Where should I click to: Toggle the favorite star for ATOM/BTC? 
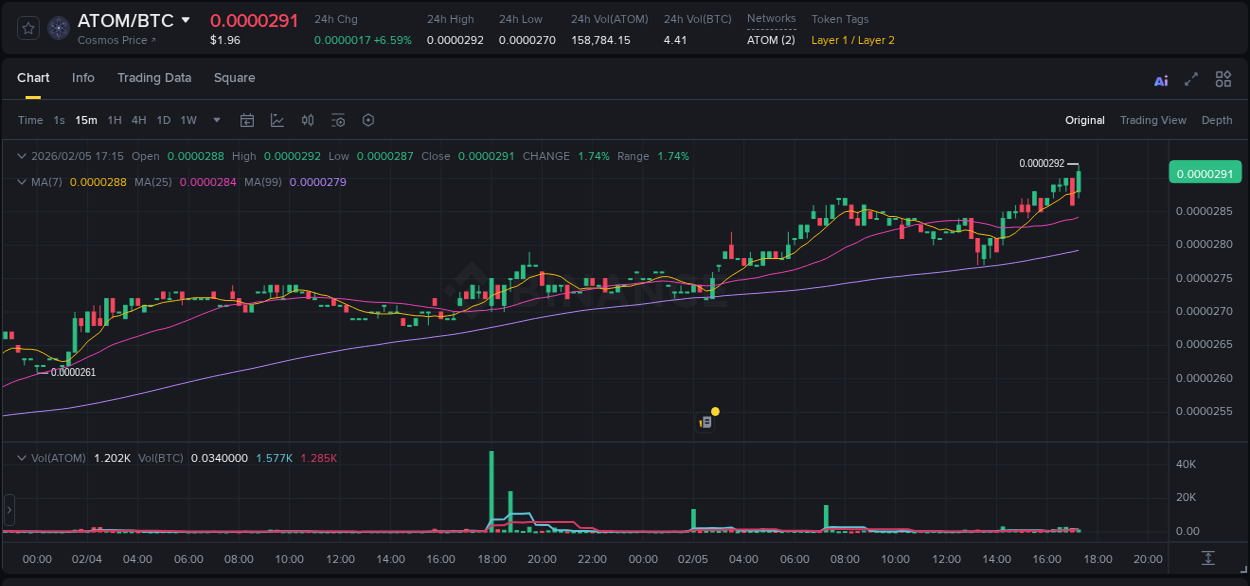[x=27, y=28]
